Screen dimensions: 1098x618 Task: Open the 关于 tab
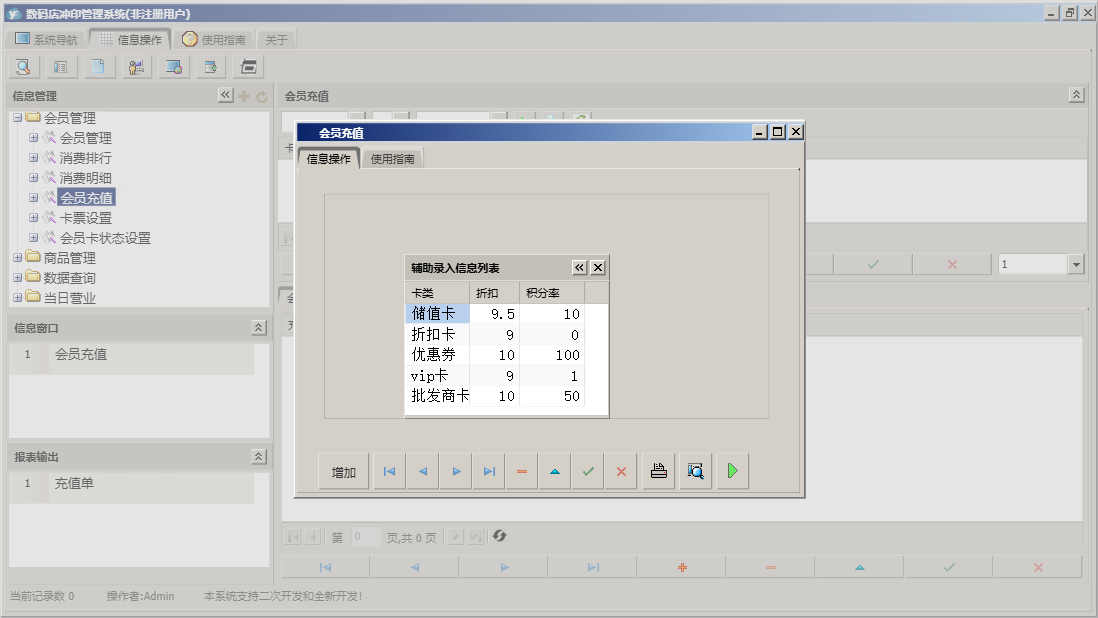tap(277, 40)
